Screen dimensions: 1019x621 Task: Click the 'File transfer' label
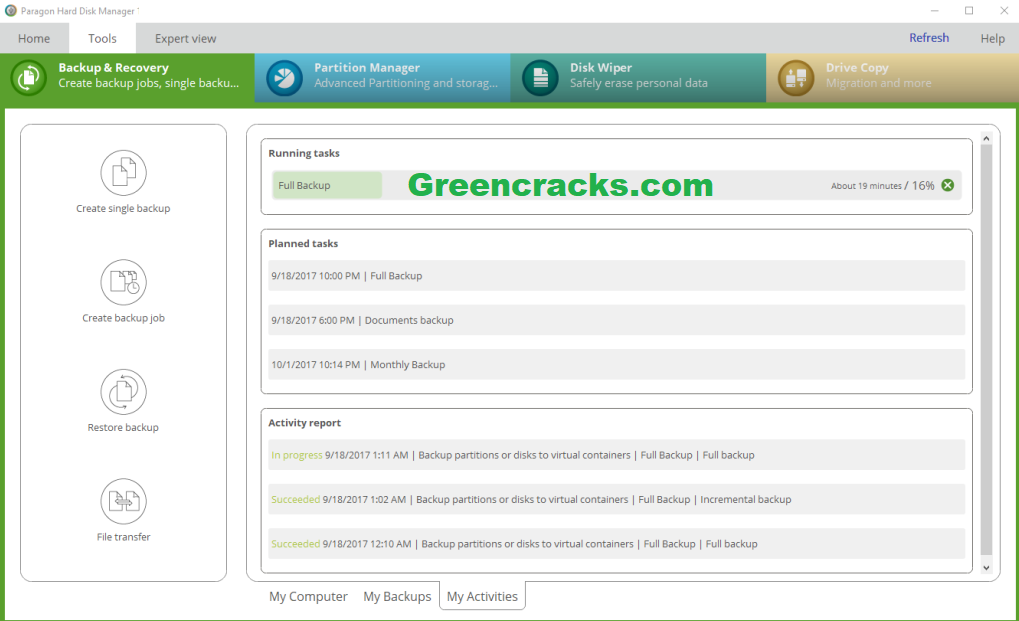tap(123, 537)
